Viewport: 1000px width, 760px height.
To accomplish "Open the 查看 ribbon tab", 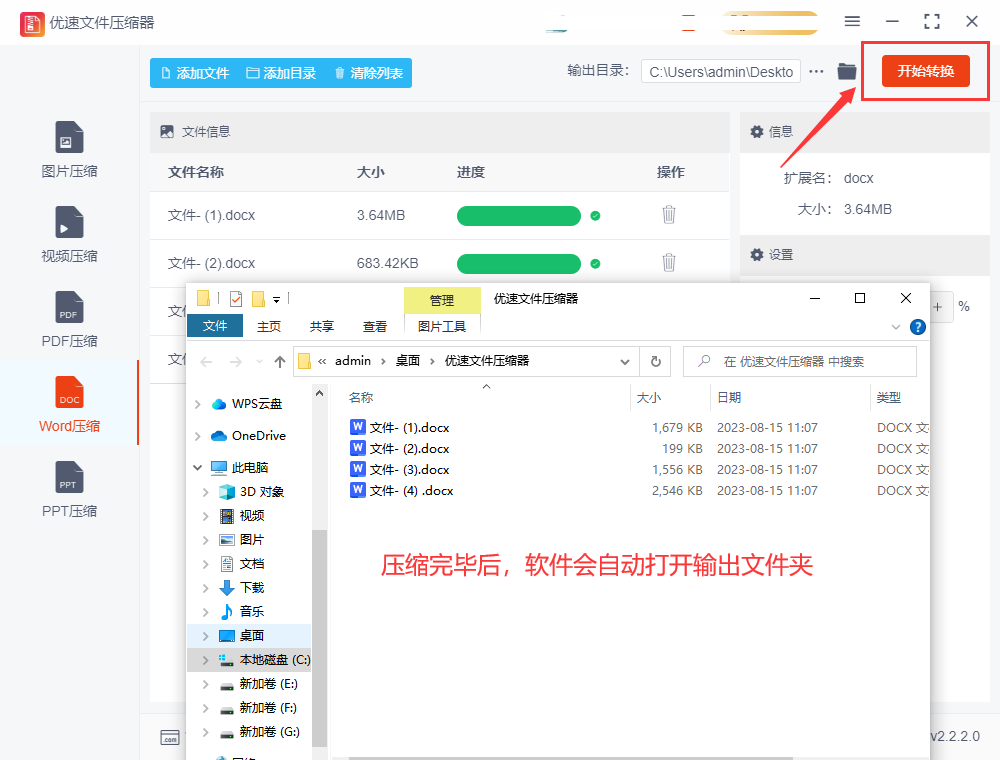I will click(374, 326).
